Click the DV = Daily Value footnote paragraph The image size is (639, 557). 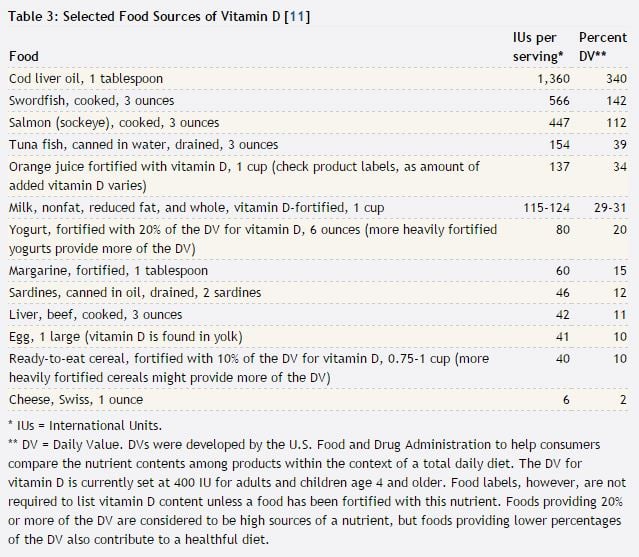[x=317, y=492]
